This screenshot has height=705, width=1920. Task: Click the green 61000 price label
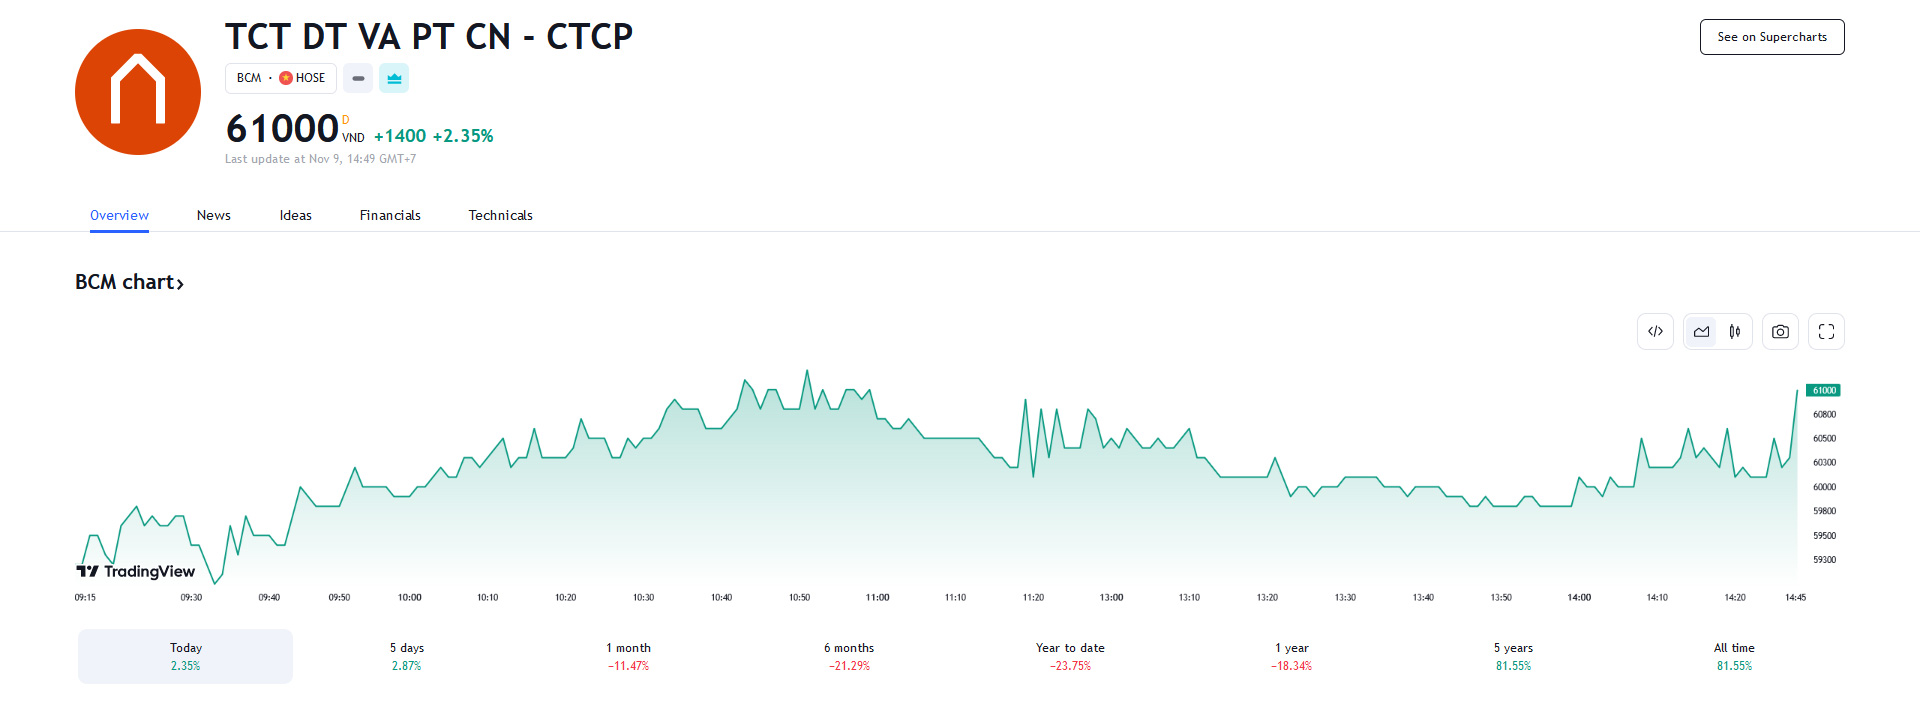point(1823,390)
